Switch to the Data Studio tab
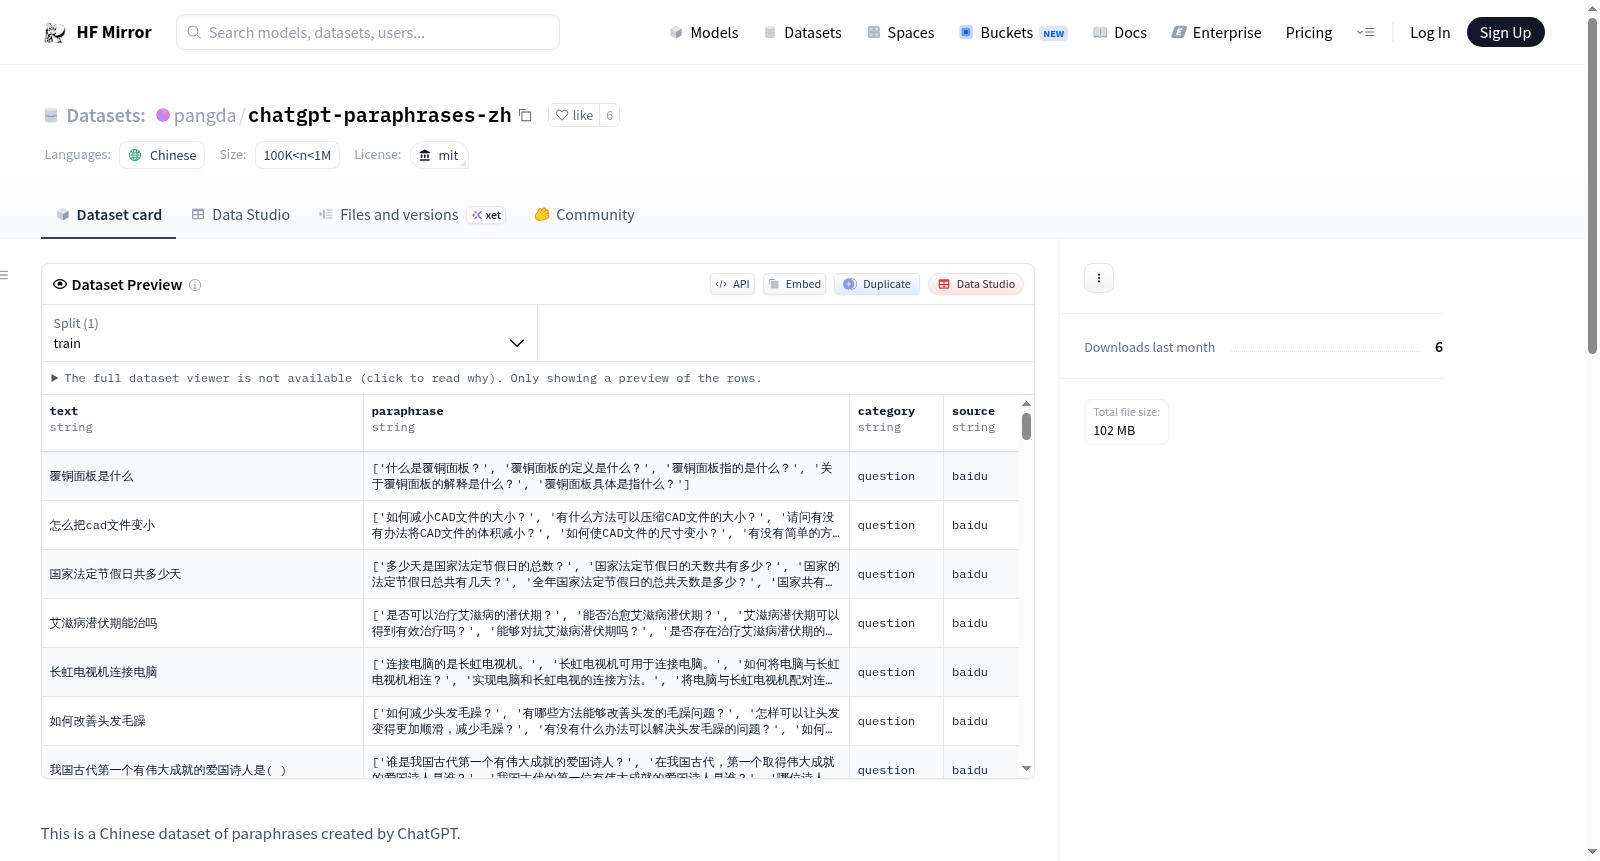The width and height of the screenshot is (1600, 861). coord(241,215)
